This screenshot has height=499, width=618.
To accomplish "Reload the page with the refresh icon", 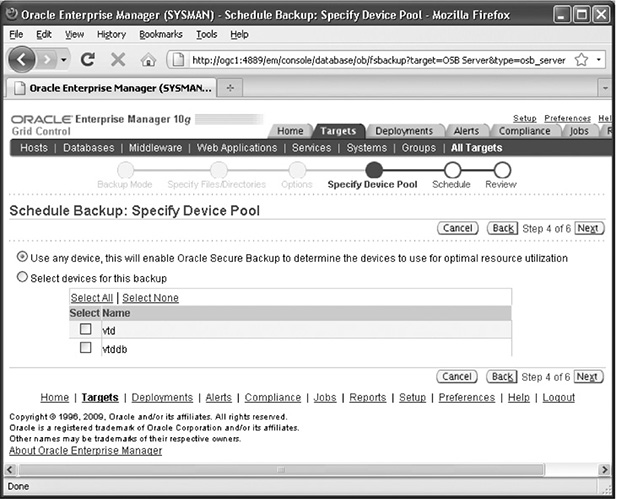I will 87,60.
